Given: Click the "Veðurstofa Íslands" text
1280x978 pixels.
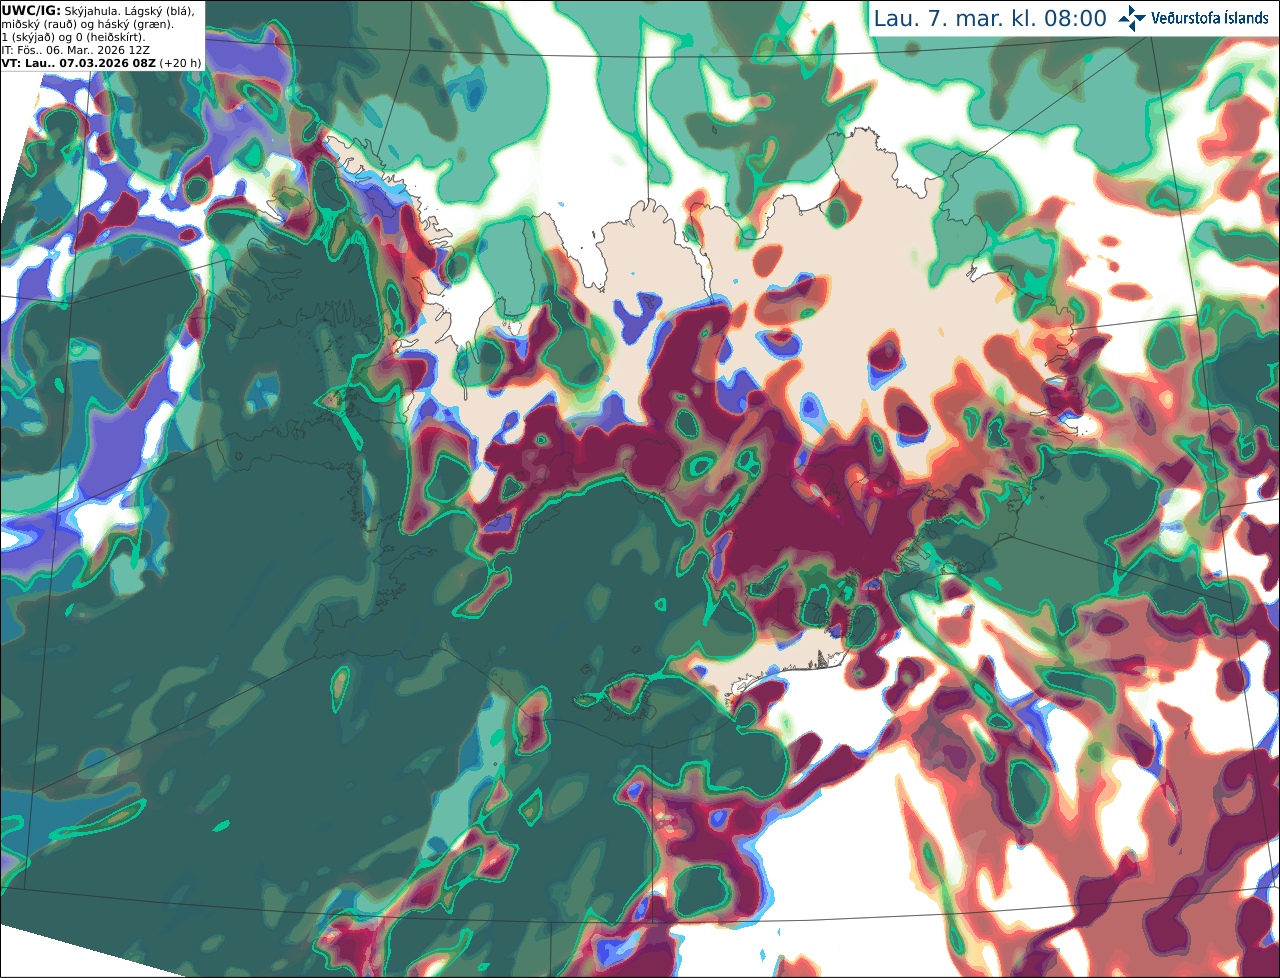Looking at the screenshot, I should coord(1210,18).
